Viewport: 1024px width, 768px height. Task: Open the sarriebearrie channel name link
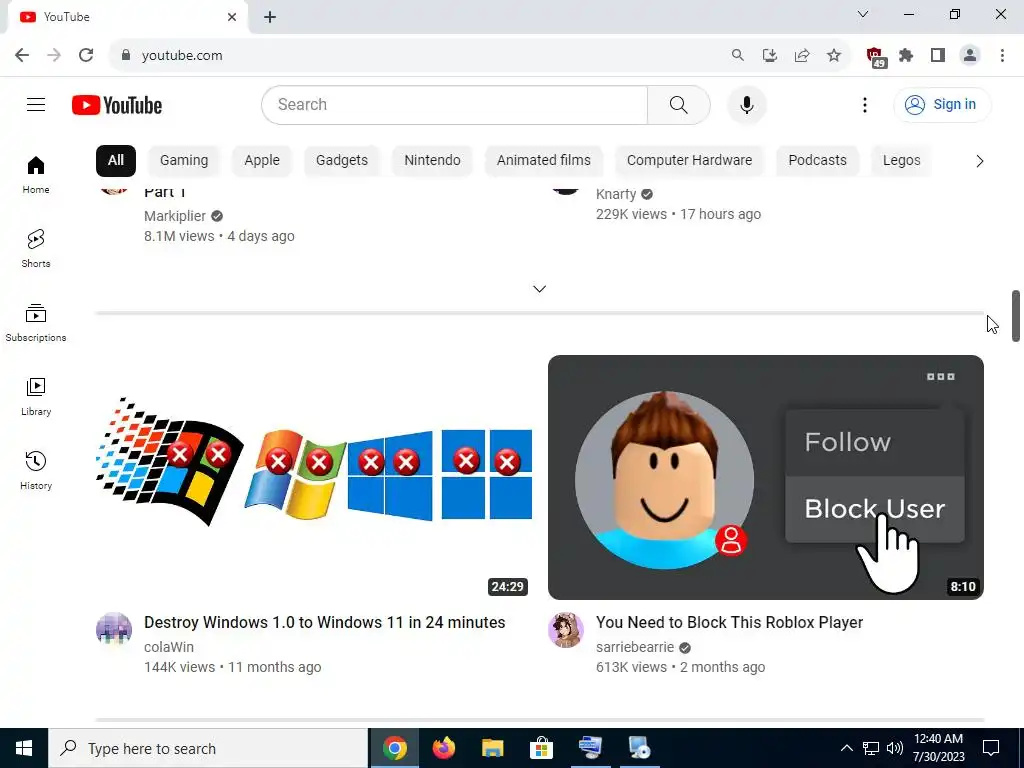coord(635,647)
